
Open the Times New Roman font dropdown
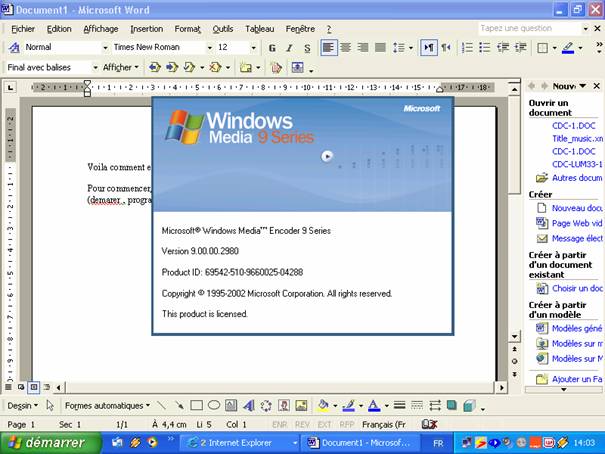coord(210,48)
